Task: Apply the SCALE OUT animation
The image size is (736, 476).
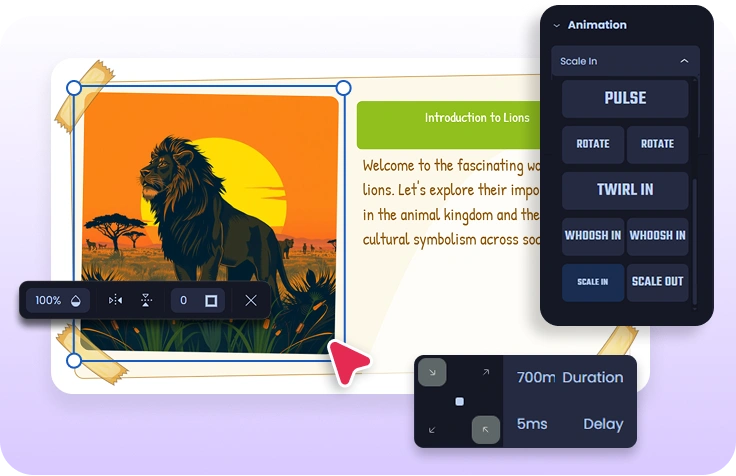Action: [658, 282]
